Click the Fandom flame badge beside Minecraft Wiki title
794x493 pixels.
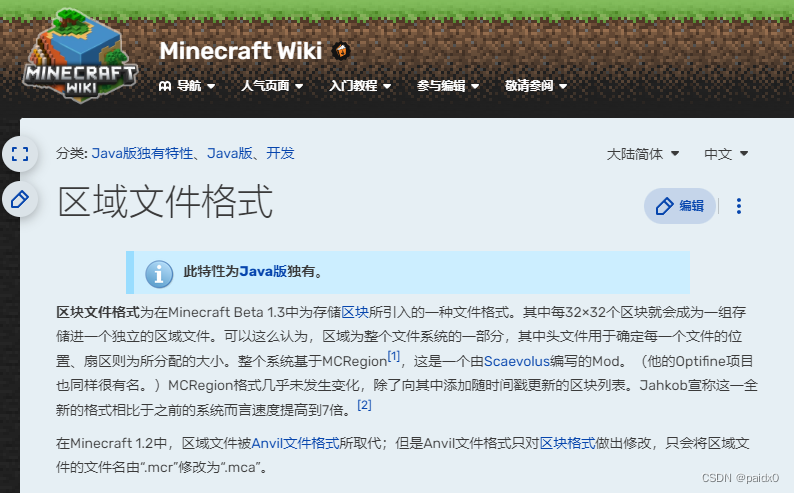pos(341,51)
